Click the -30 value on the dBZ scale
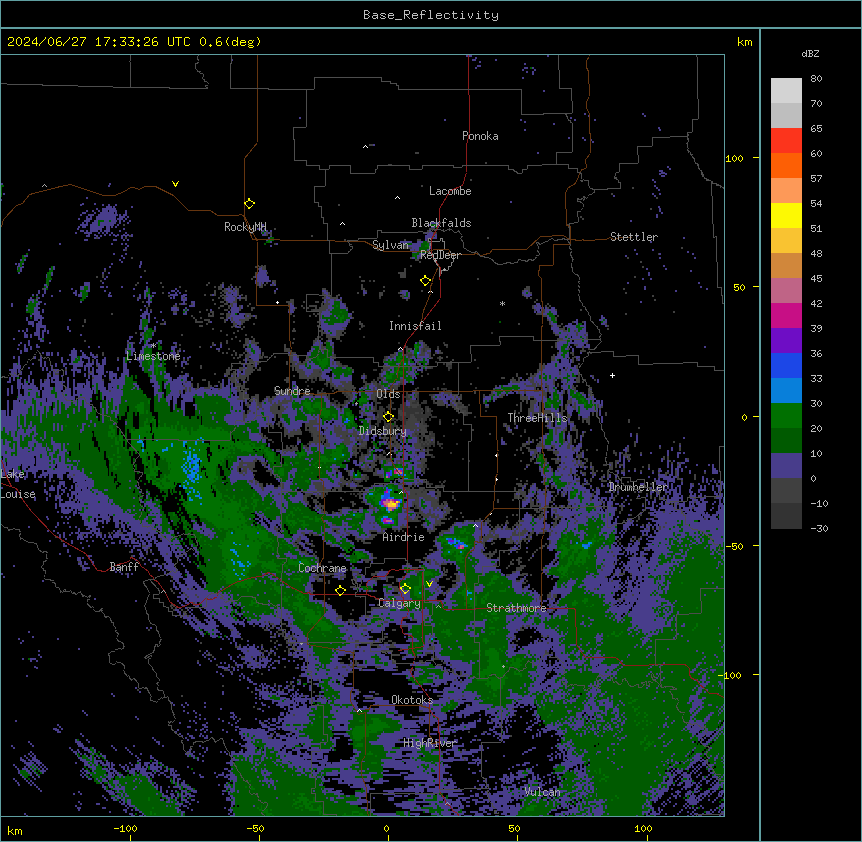The height and width of the screenshot is (842, 862). (819, 528)
